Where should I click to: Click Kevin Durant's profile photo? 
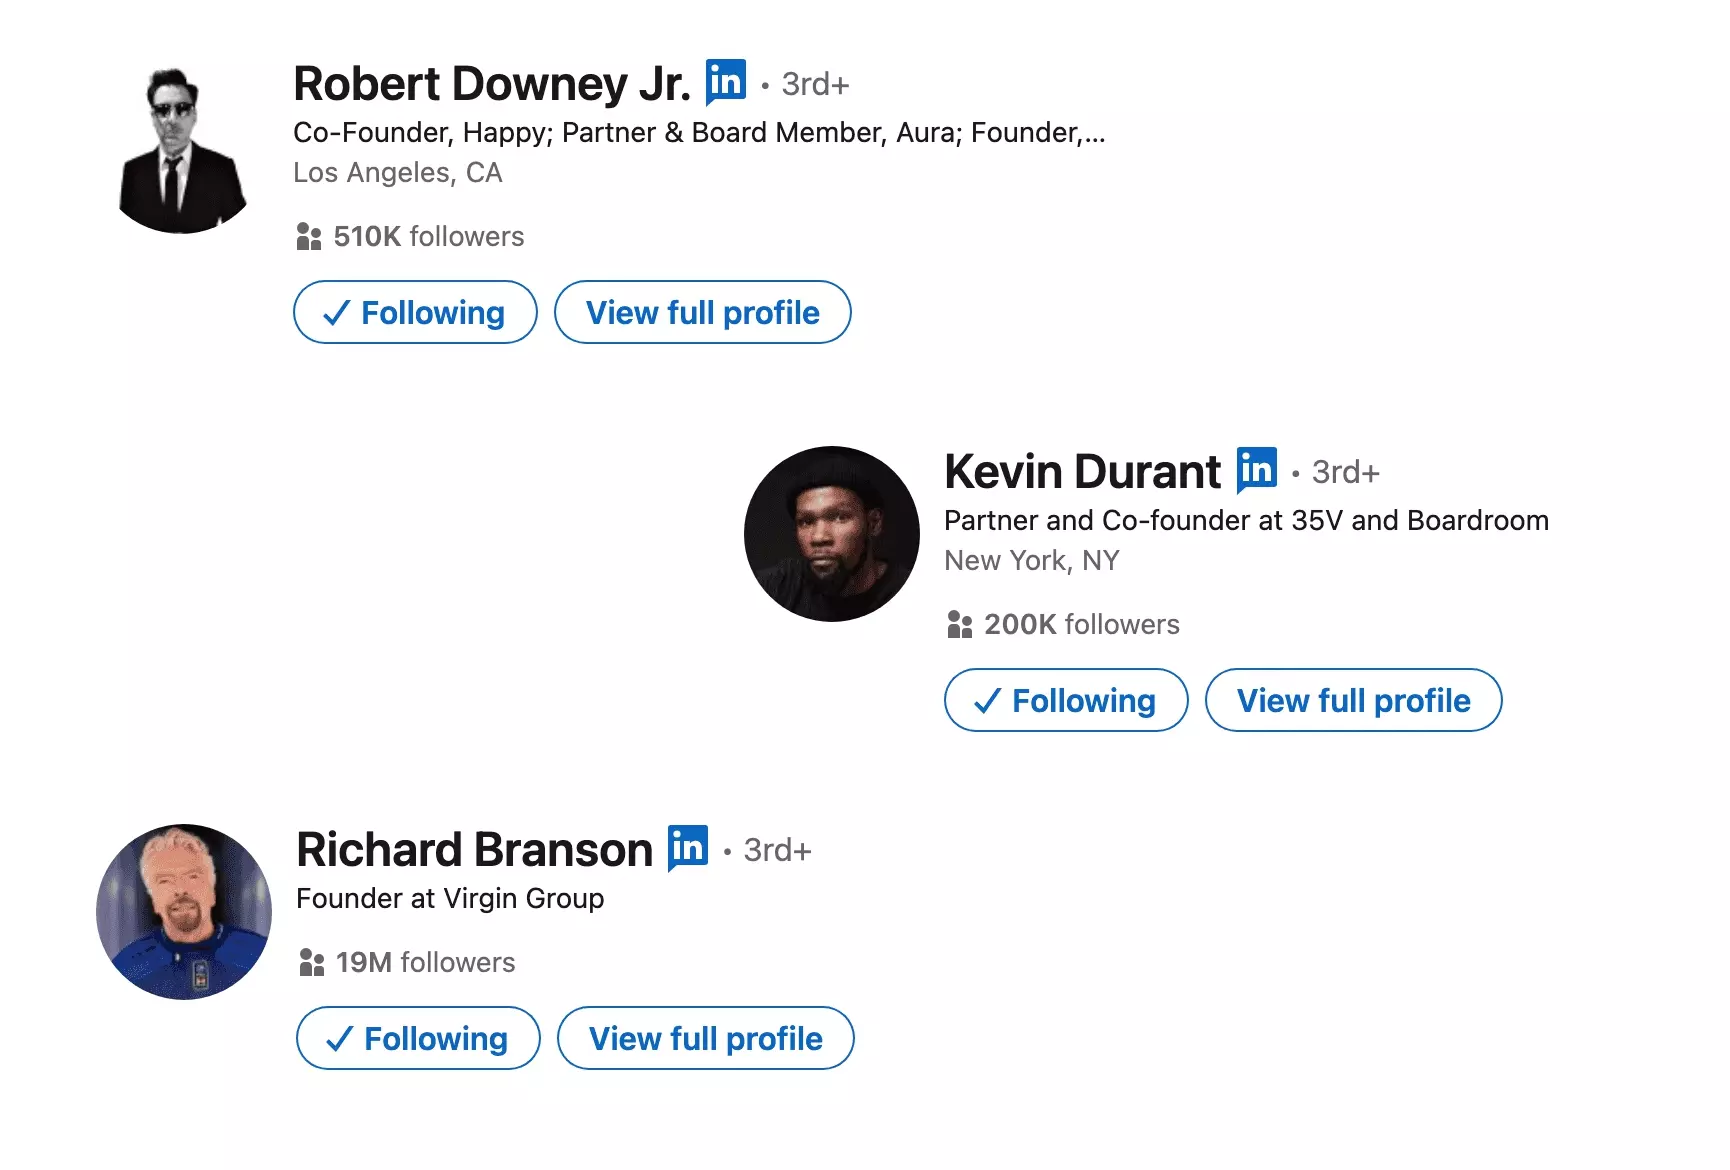(x=830, y=533)
